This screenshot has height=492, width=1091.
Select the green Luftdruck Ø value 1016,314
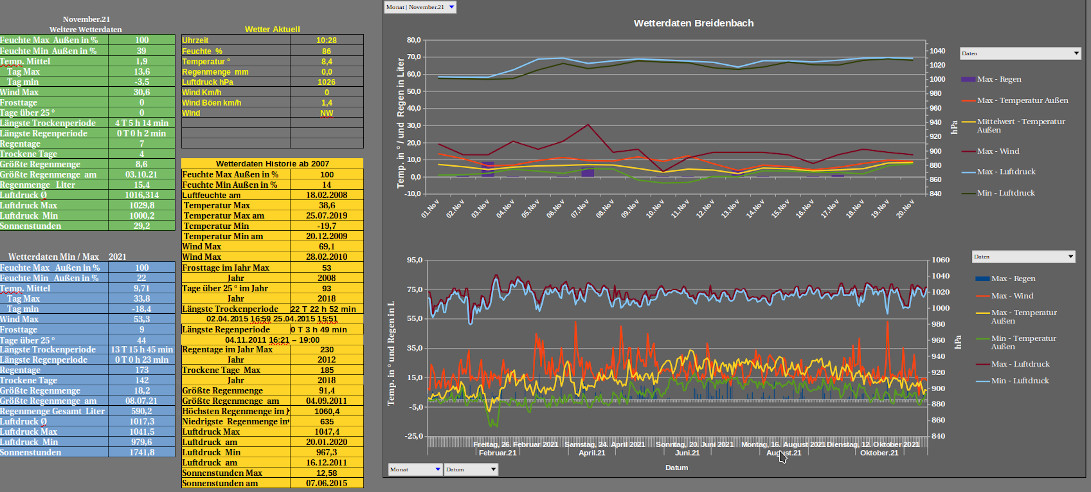click(x=142, y=195)
